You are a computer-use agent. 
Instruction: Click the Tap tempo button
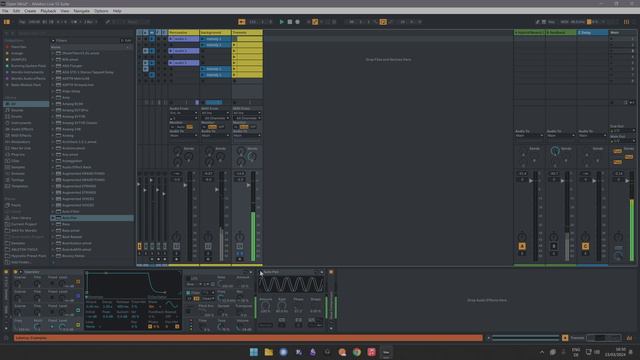22,22
